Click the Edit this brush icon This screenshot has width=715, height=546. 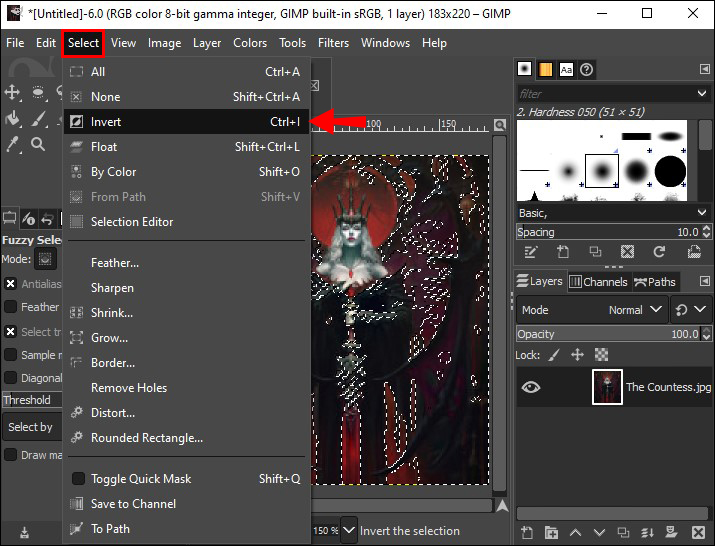click(531, 252)
